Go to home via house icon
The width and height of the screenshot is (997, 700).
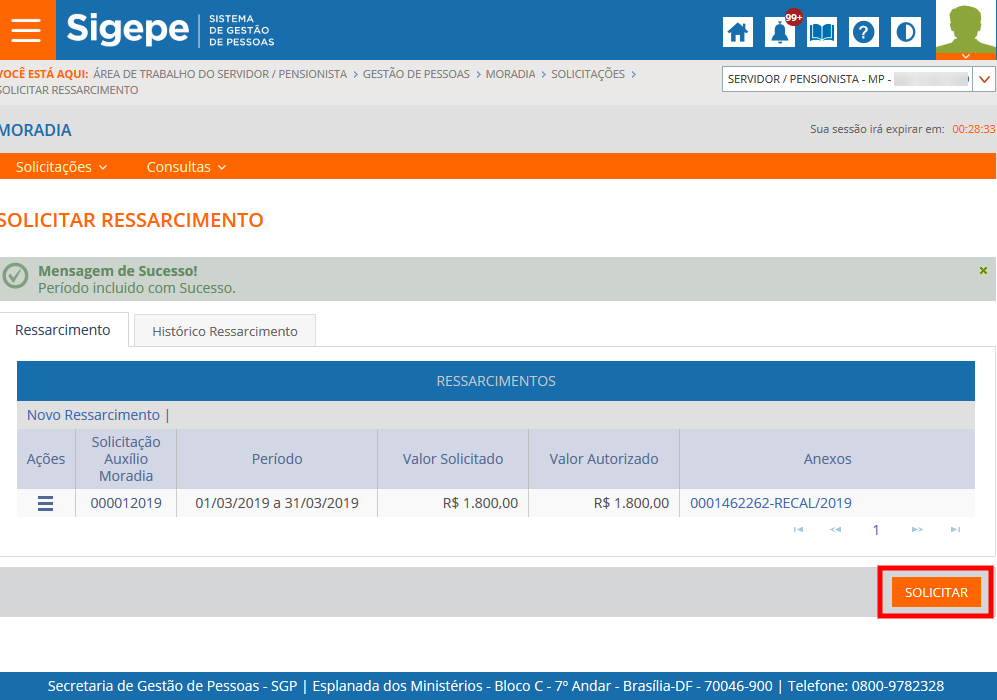point(738,32)
